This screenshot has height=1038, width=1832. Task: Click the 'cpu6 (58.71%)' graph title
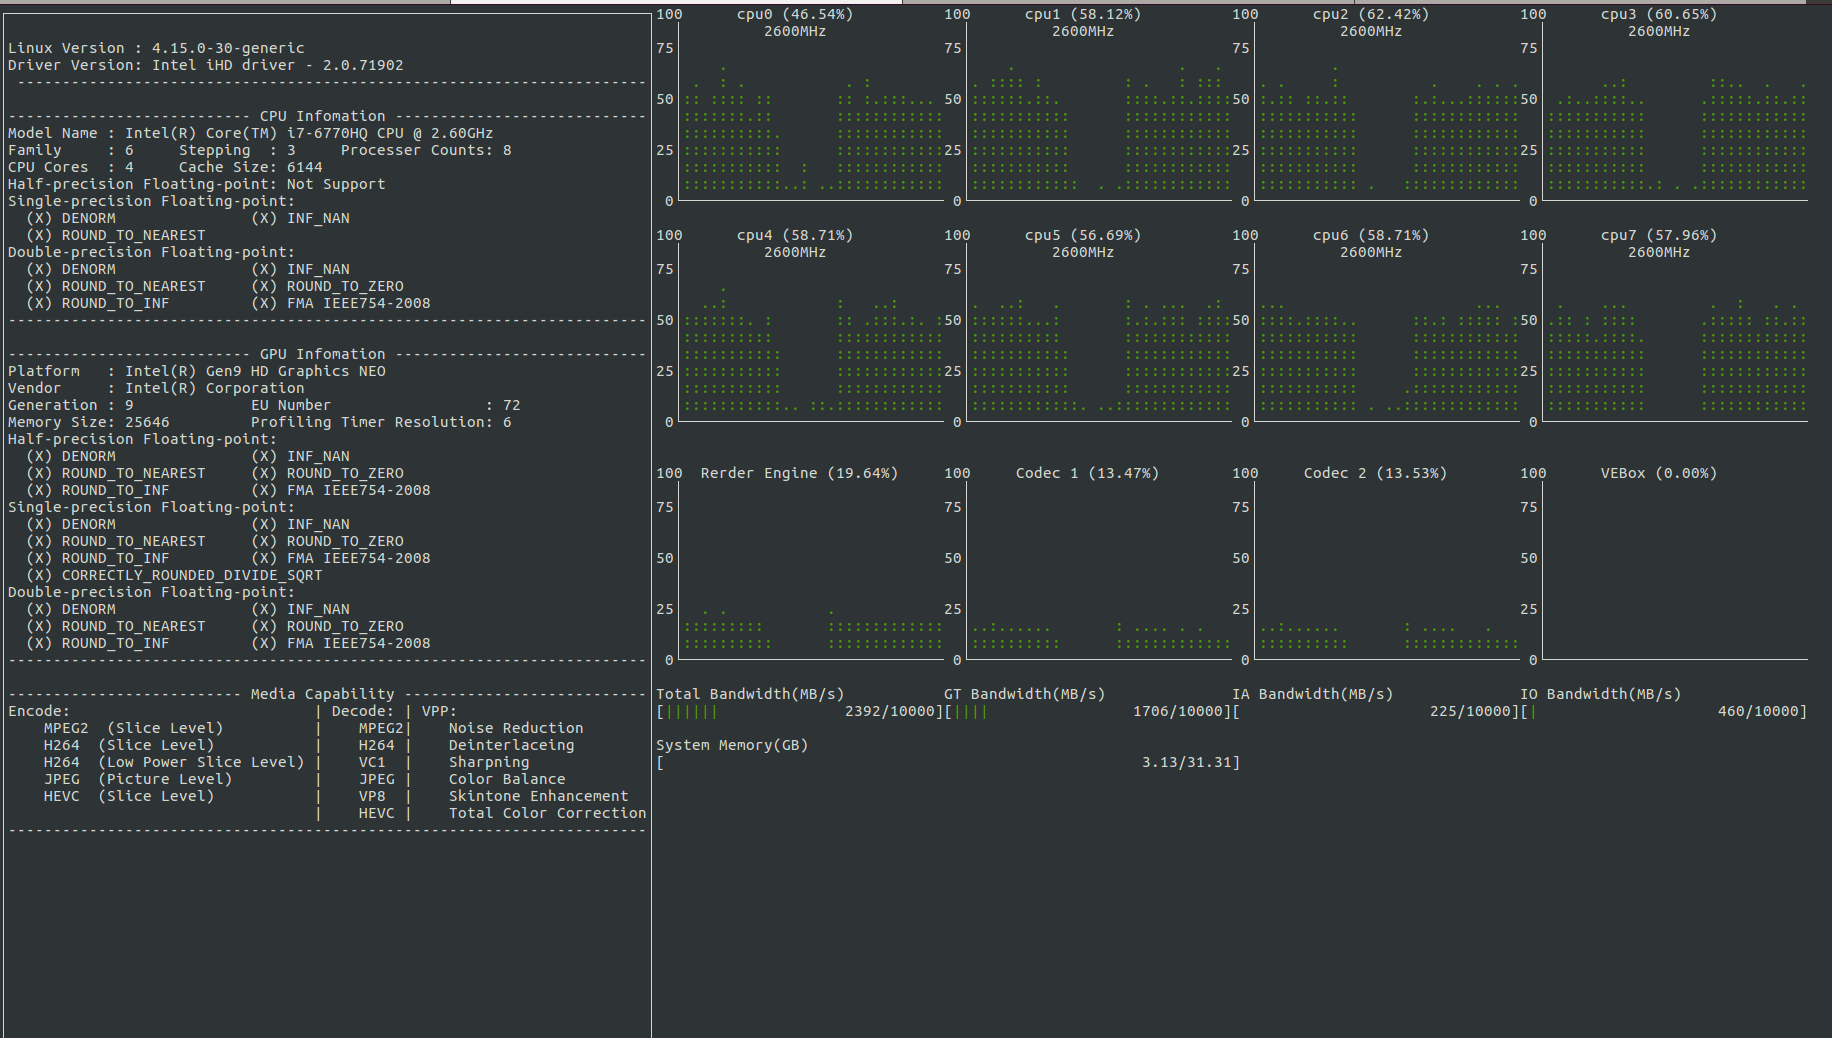point(1371,235)
